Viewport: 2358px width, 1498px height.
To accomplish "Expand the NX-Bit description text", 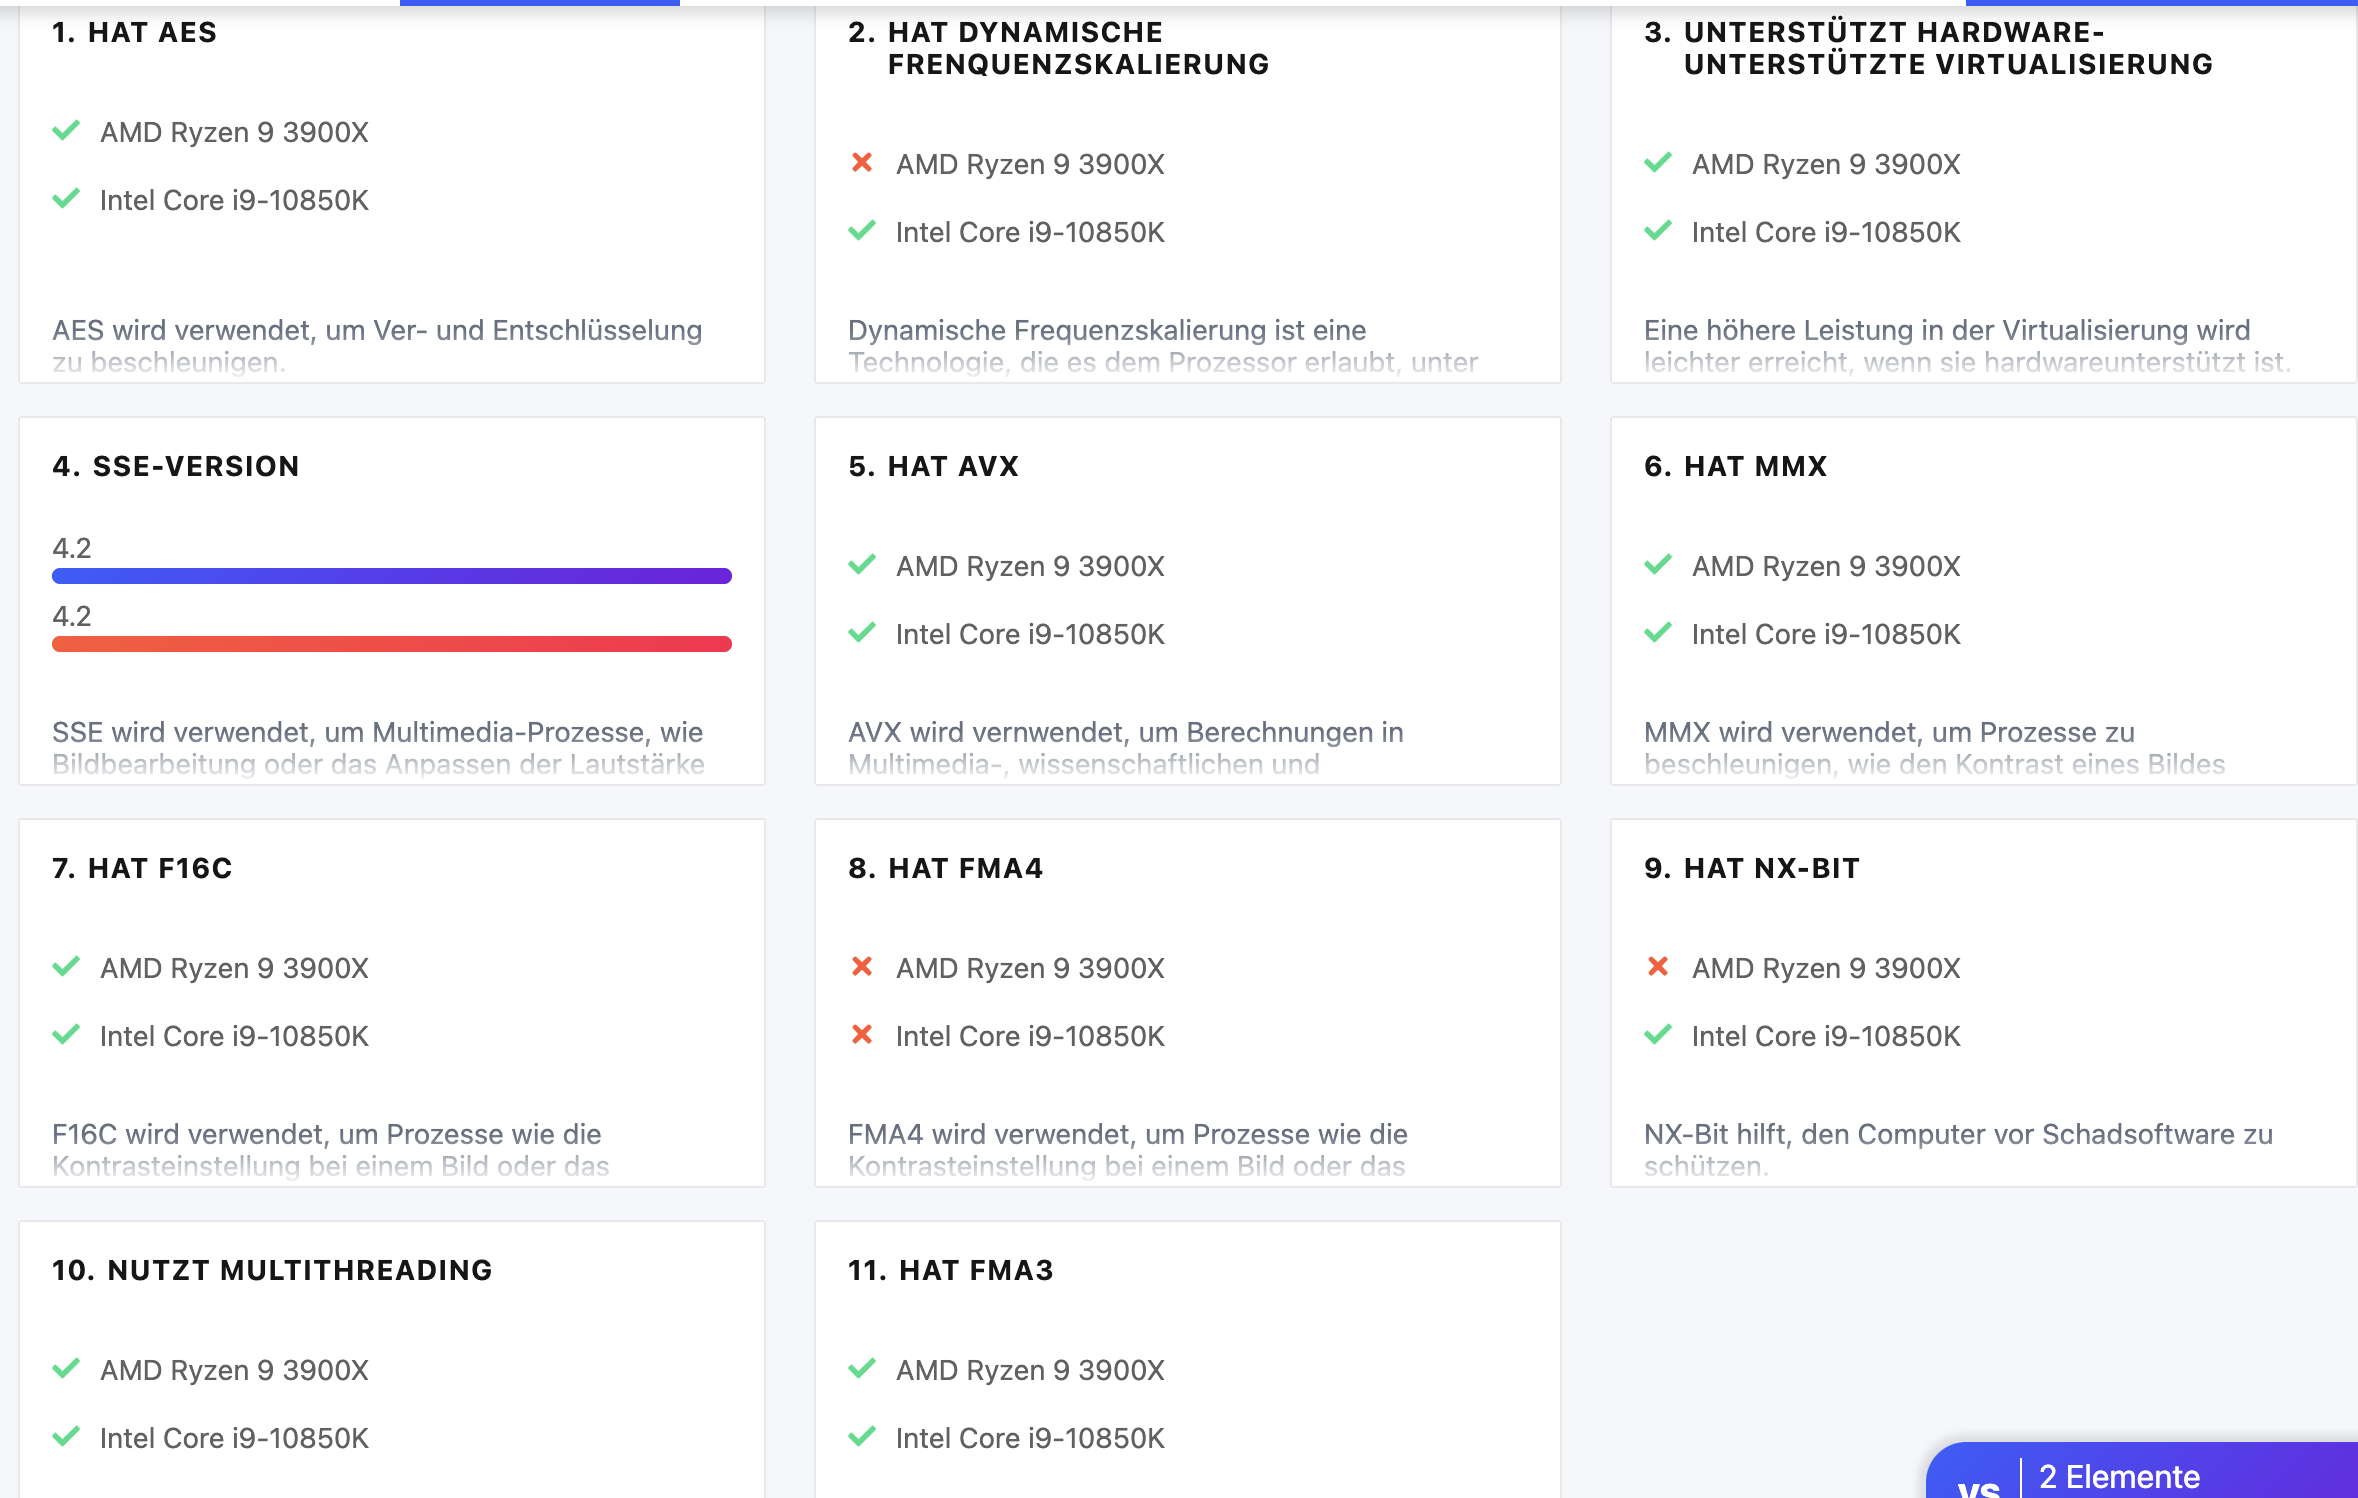I will 1957,1148.
